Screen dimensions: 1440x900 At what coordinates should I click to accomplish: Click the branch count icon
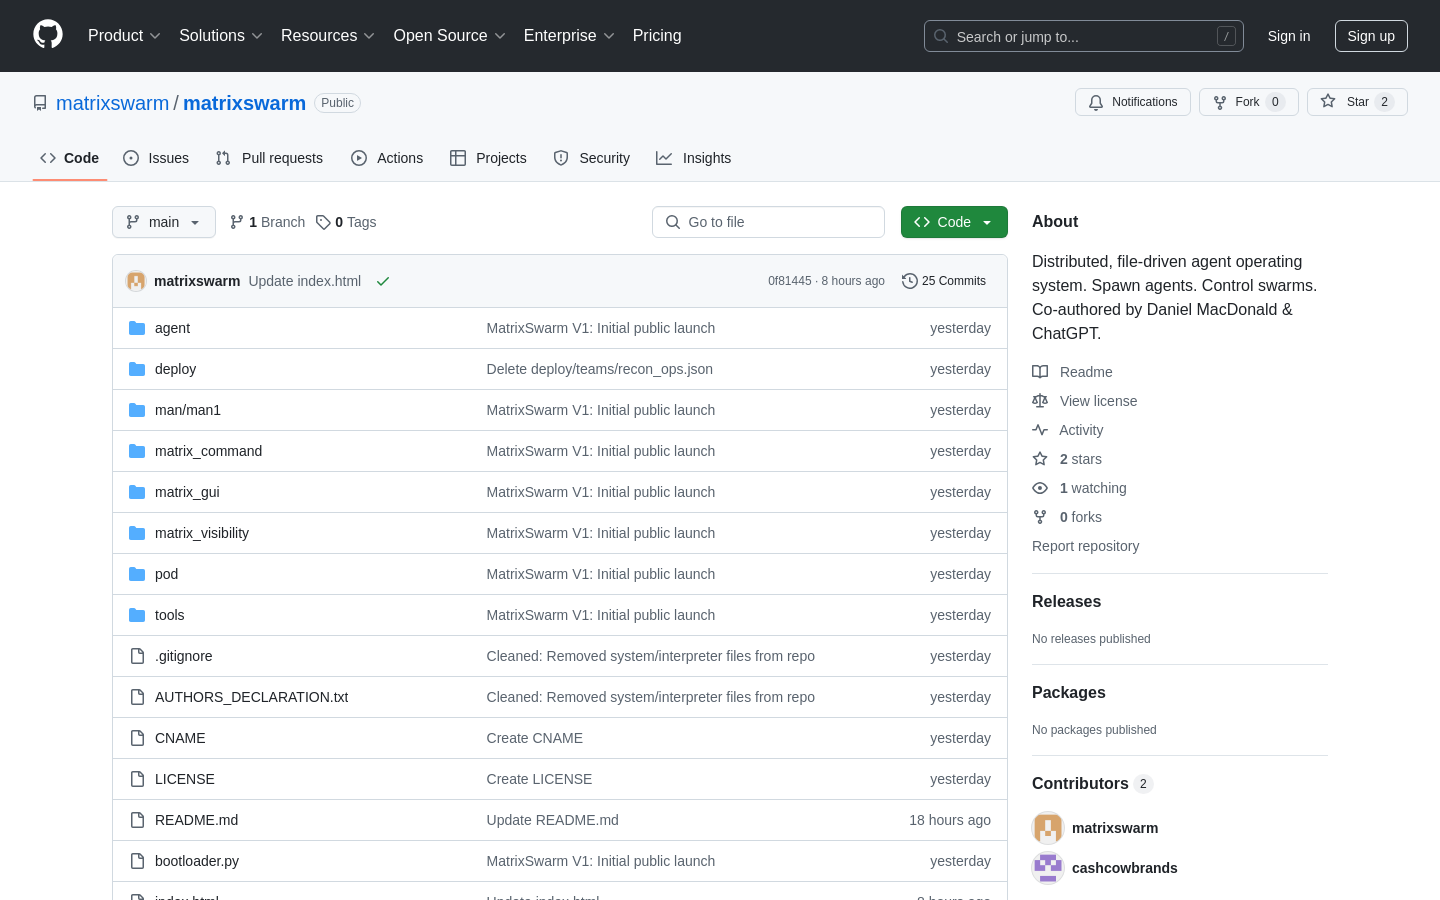click(237, 222)
